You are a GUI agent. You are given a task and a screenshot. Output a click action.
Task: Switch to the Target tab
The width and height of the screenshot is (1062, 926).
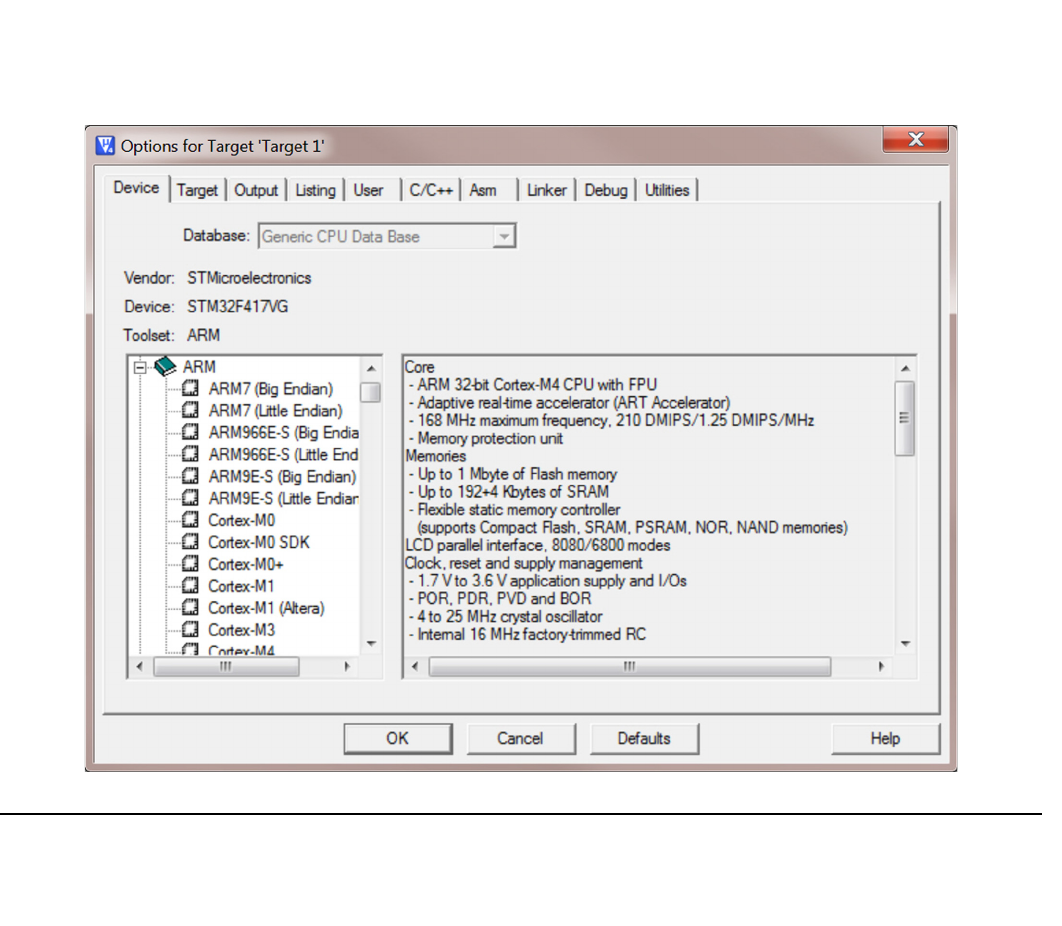[x=197, y=190]
